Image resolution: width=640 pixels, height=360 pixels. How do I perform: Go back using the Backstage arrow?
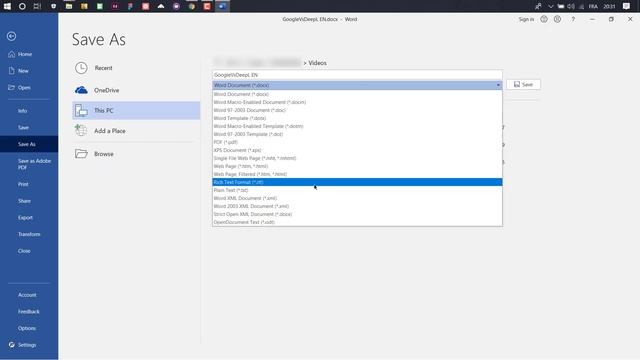[x=11, y=36]
